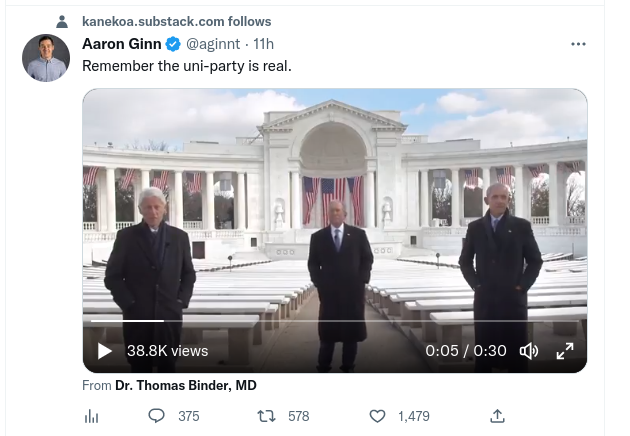
Task: Open the tweet more options menu
Action: [x=578, y=45]
